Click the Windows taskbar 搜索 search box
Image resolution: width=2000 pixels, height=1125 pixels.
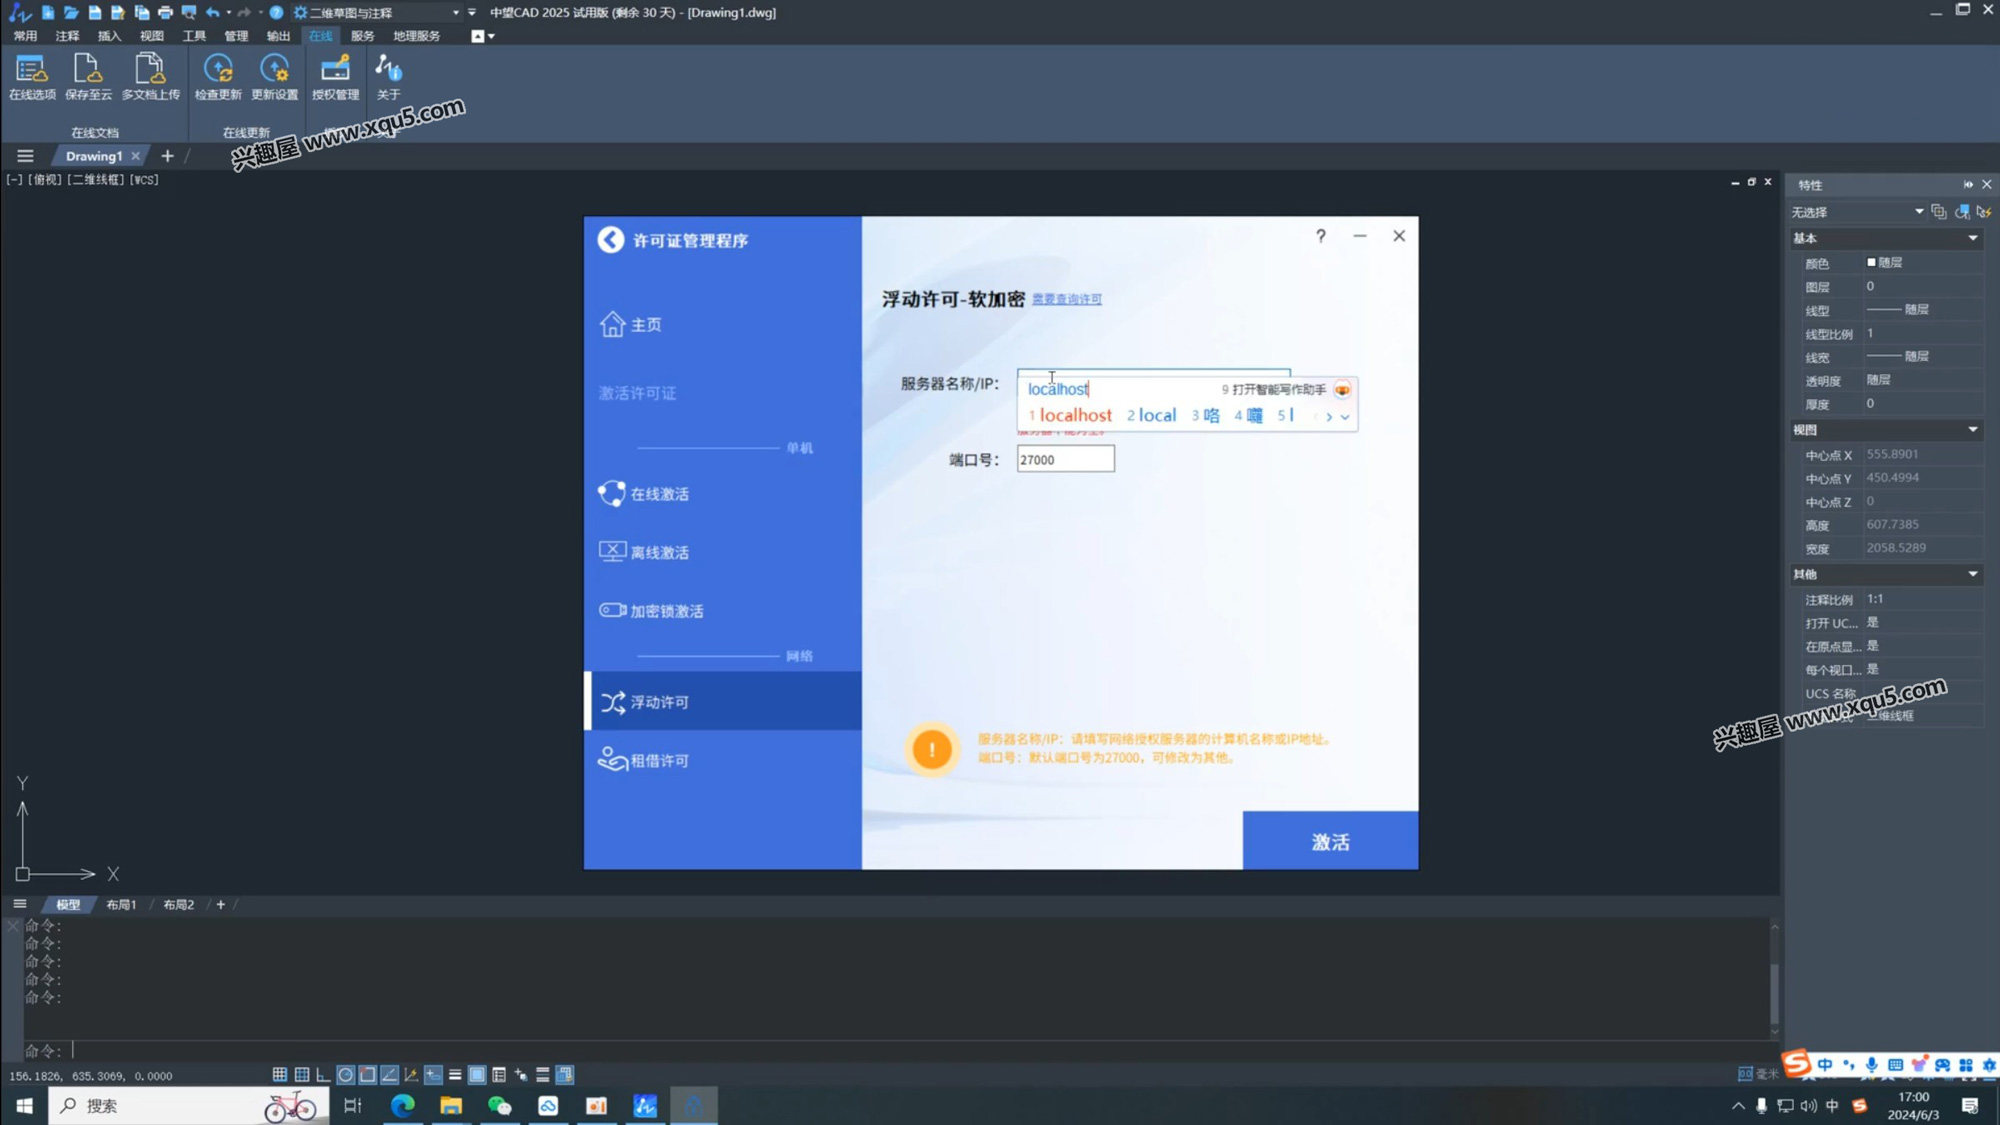click(x=188, y=1105)
